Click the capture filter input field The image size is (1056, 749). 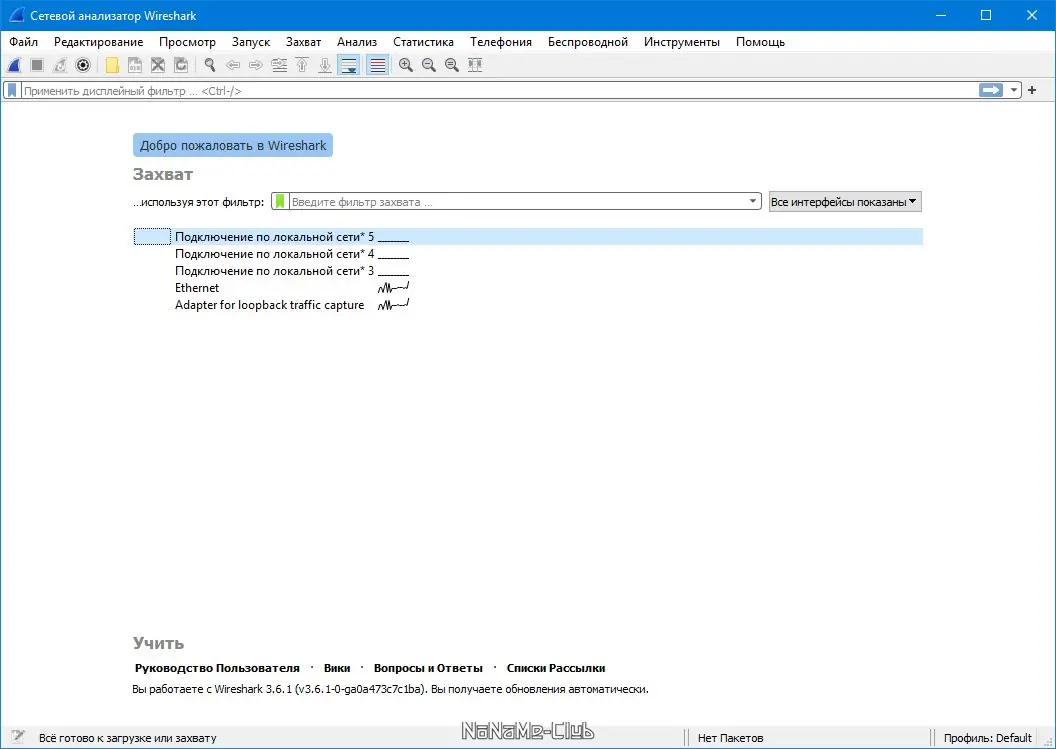(x=517, y=201)
